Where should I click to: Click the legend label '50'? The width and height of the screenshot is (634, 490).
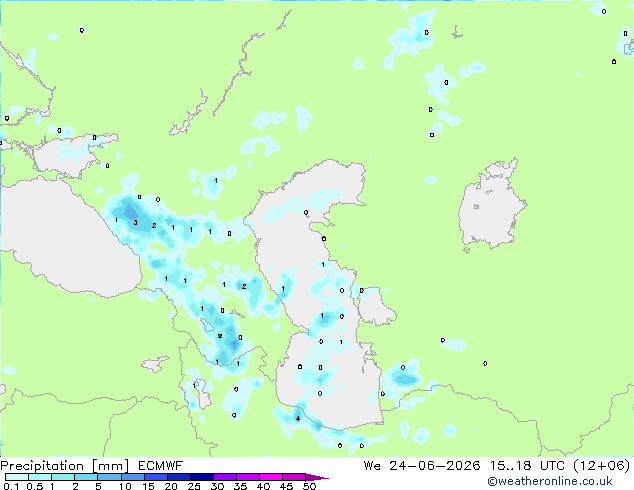309,486
